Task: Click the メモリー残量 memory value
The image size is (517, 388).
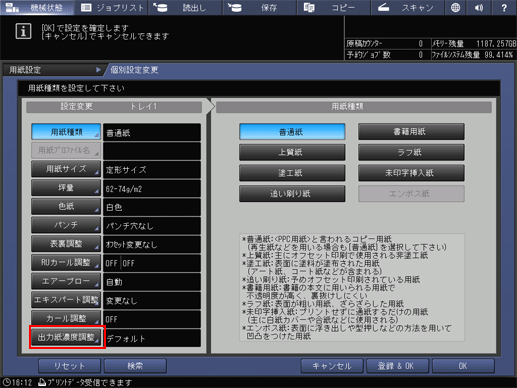Action: (495, 44)
